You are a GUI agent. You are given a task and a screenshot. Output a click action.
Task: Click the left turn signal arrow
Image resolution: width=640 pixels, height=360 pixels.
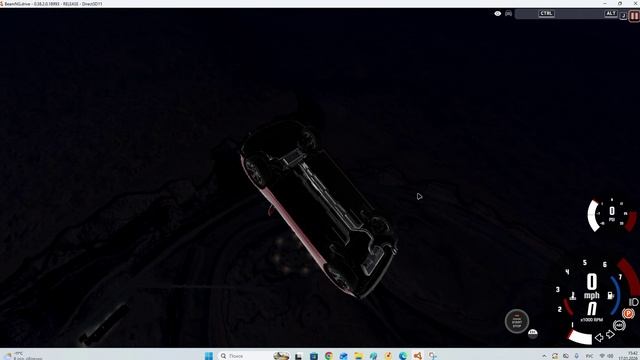599,337
